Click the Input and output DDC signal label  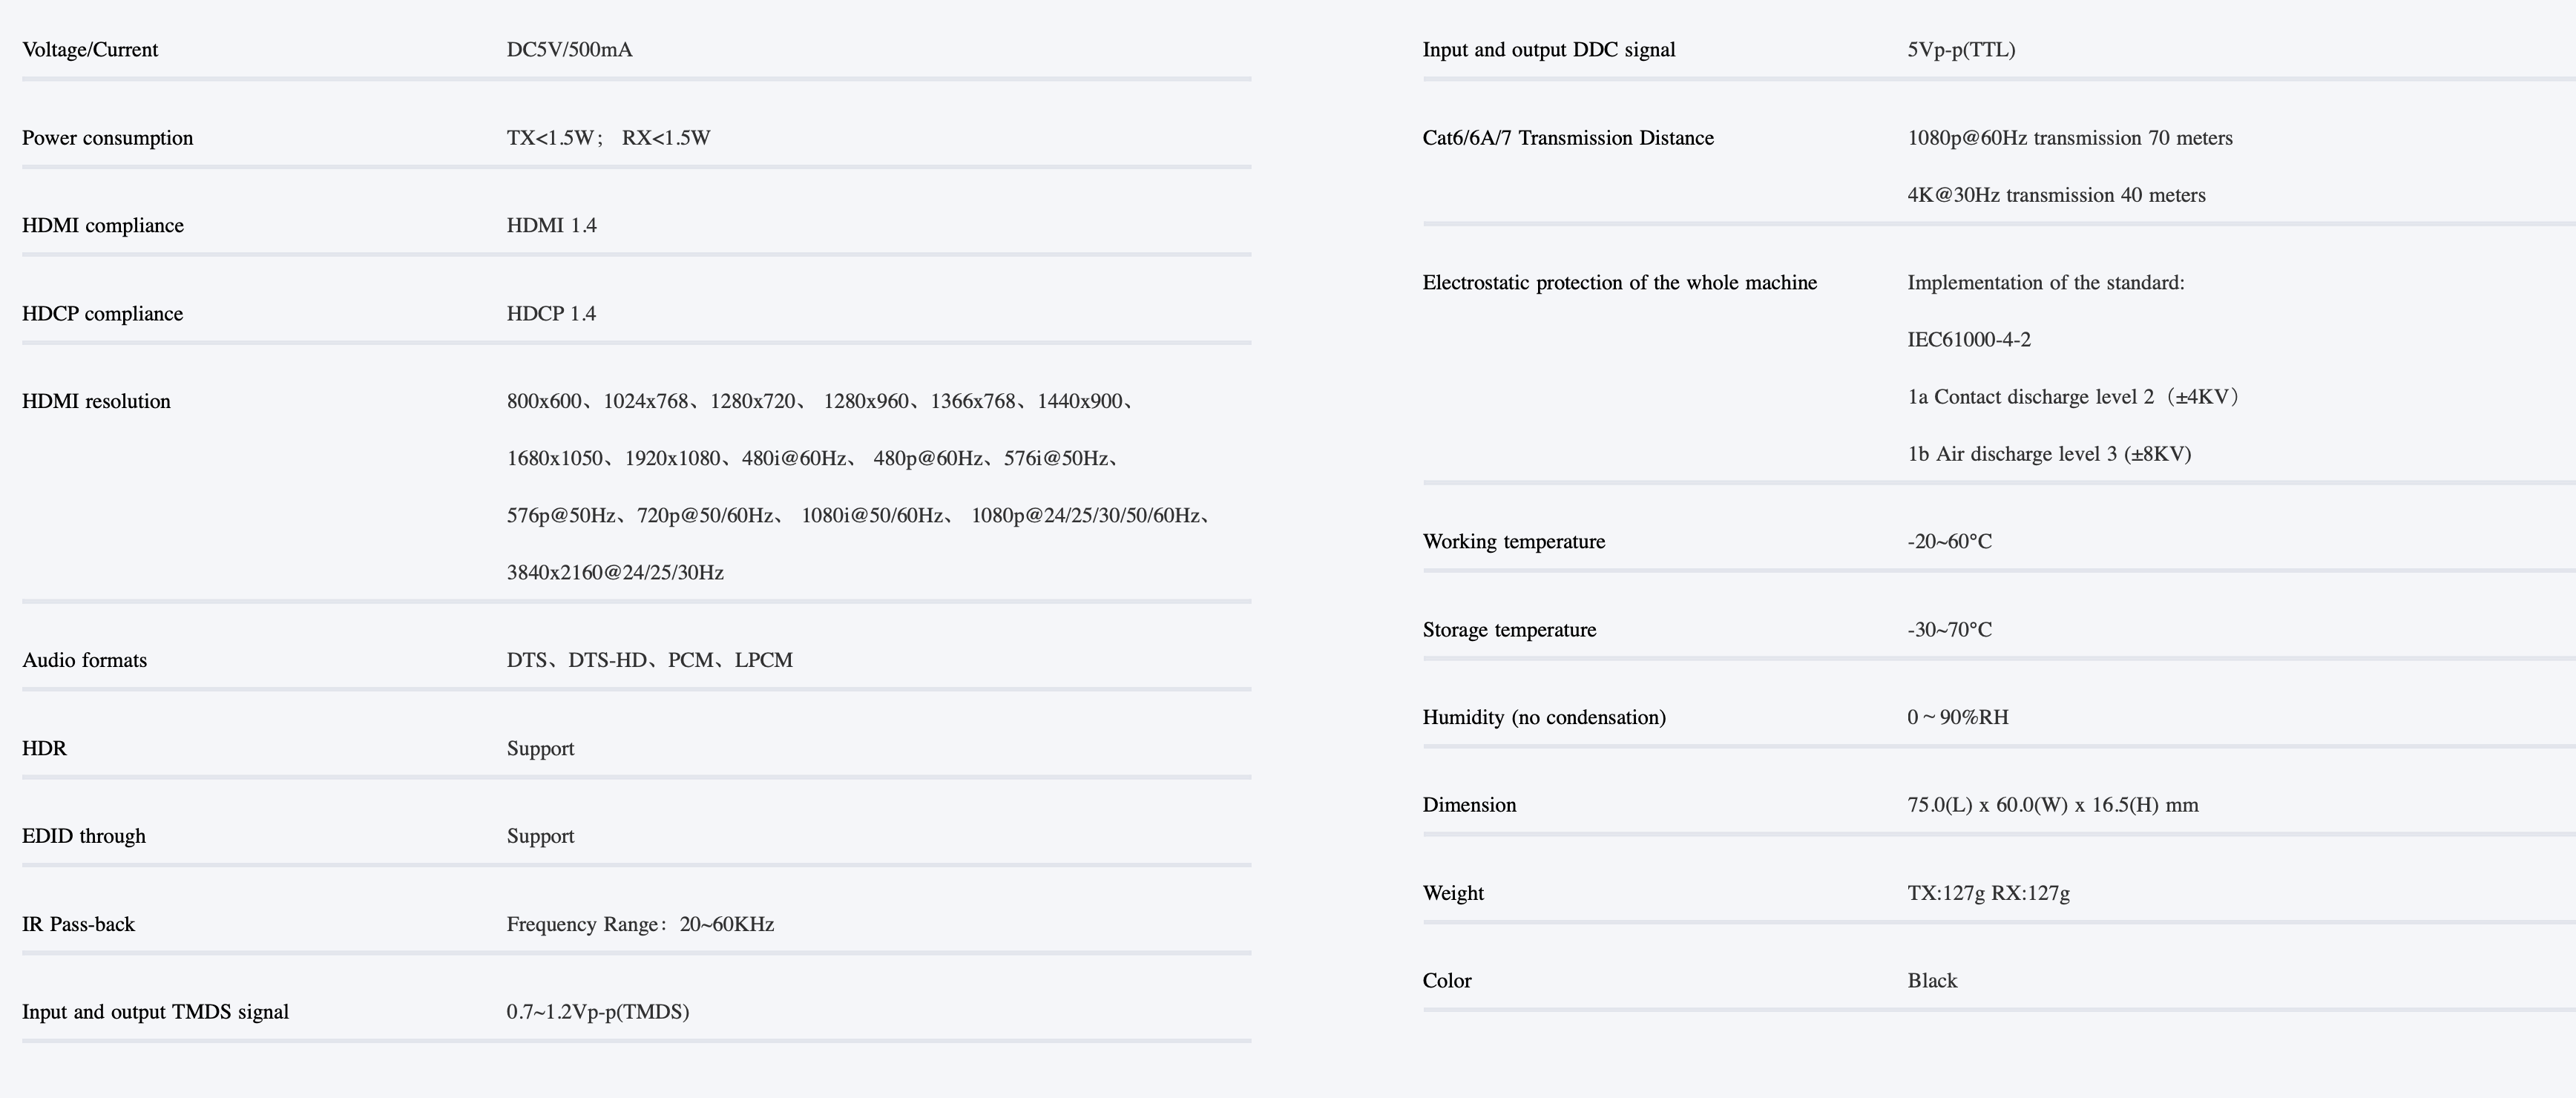click(x=1548, y=50)
